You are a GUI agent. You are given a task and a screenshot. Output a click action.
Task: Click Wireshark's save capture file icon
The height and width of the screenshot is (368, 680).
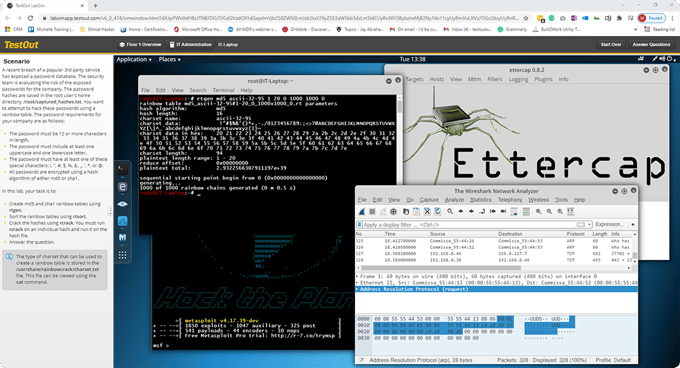click(x=416, y=212)
